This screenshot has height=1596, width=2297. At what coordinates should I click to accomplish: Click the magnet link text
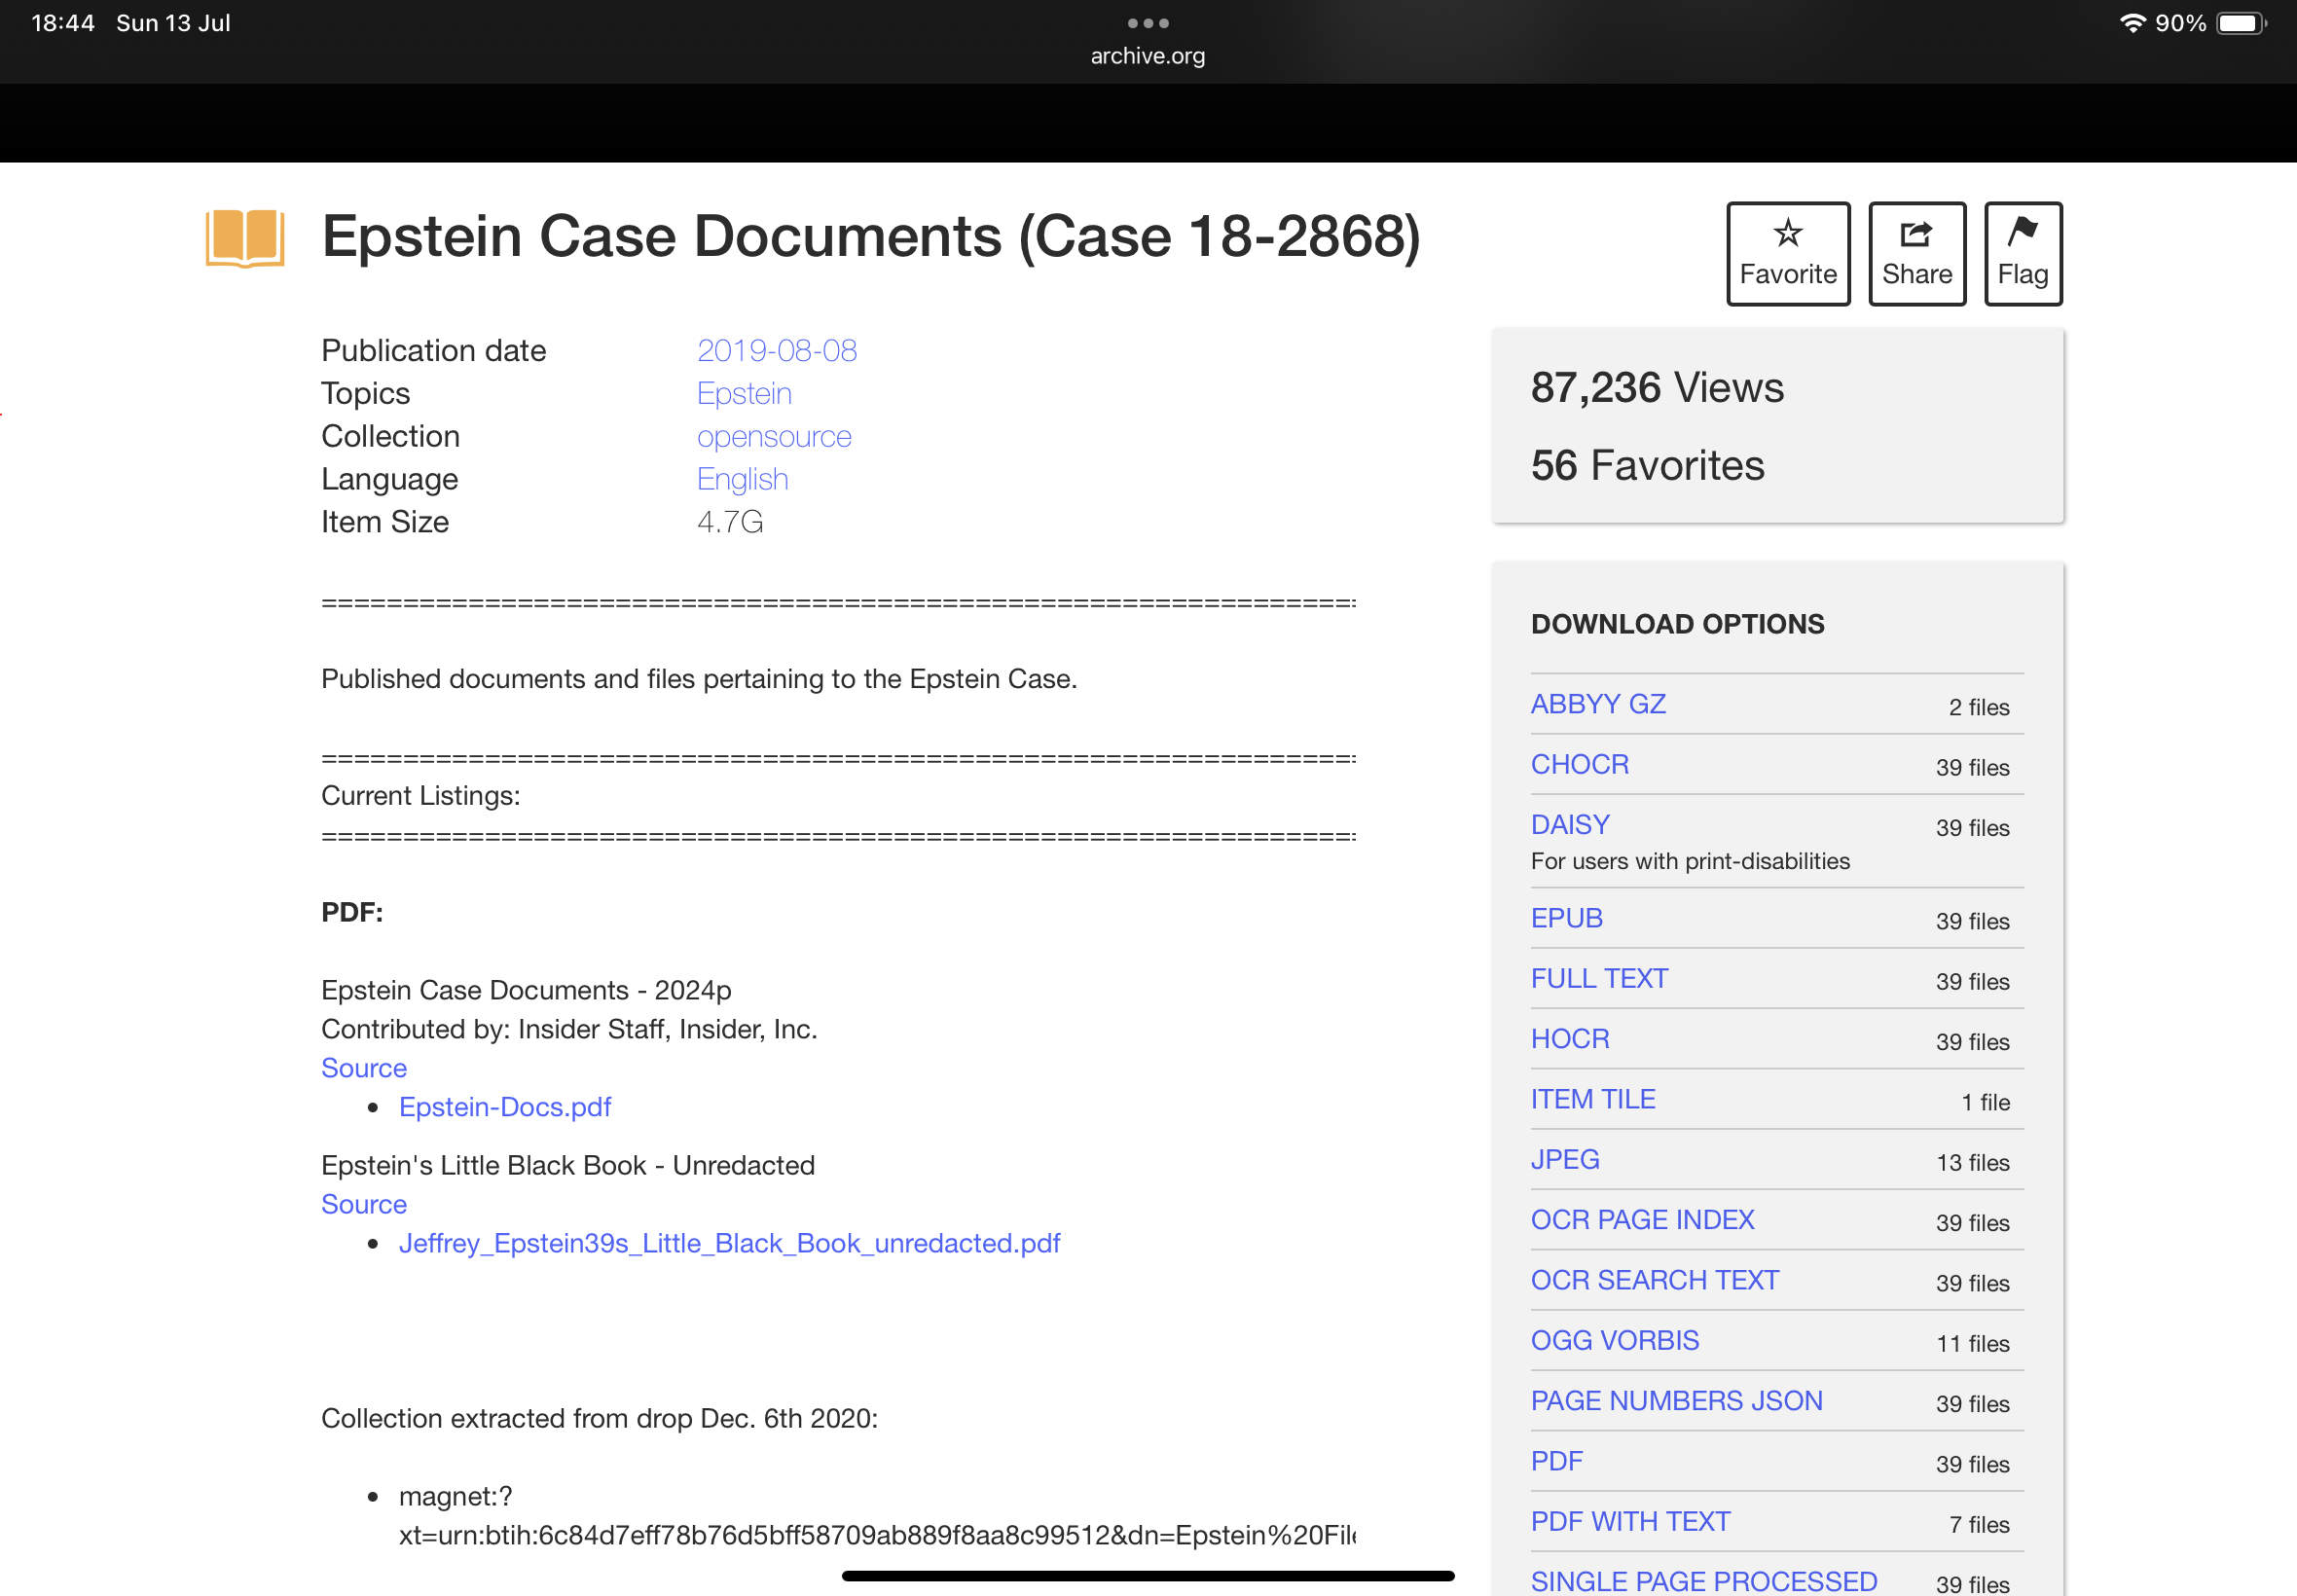pyautogui.click(x=877, y=1516)
